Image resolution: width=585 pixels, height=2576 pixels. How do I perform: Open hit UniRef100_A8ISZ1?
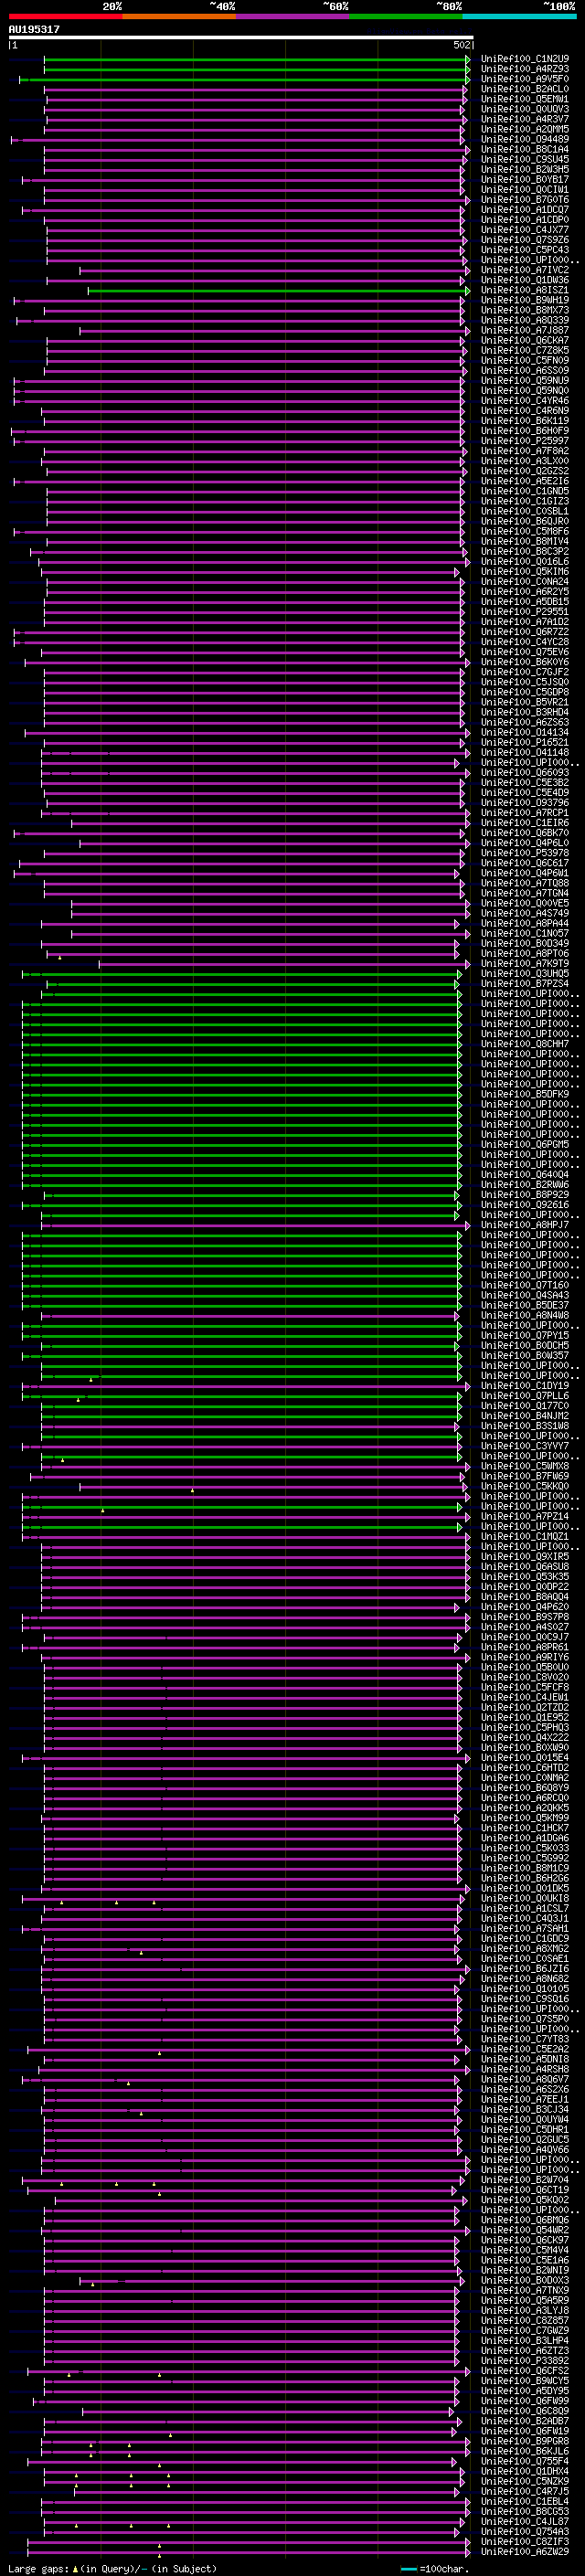[525, 290]
